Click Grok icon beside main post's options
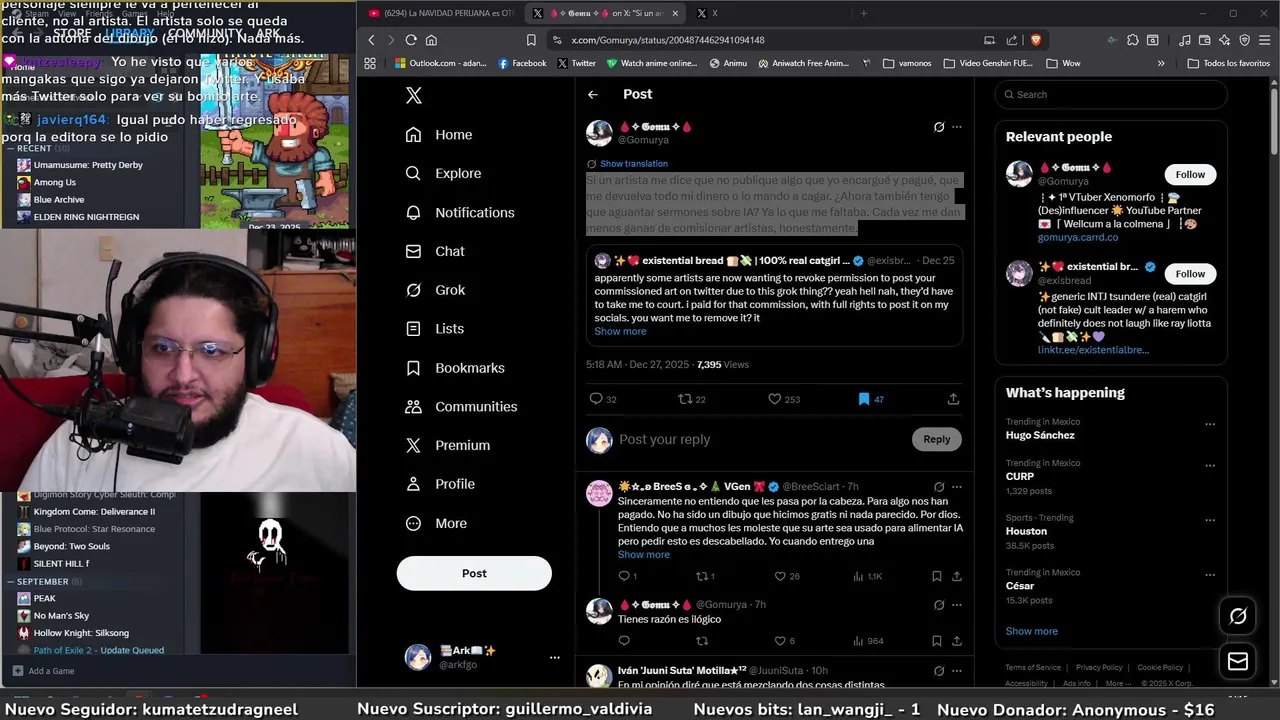 coord(939,127)
